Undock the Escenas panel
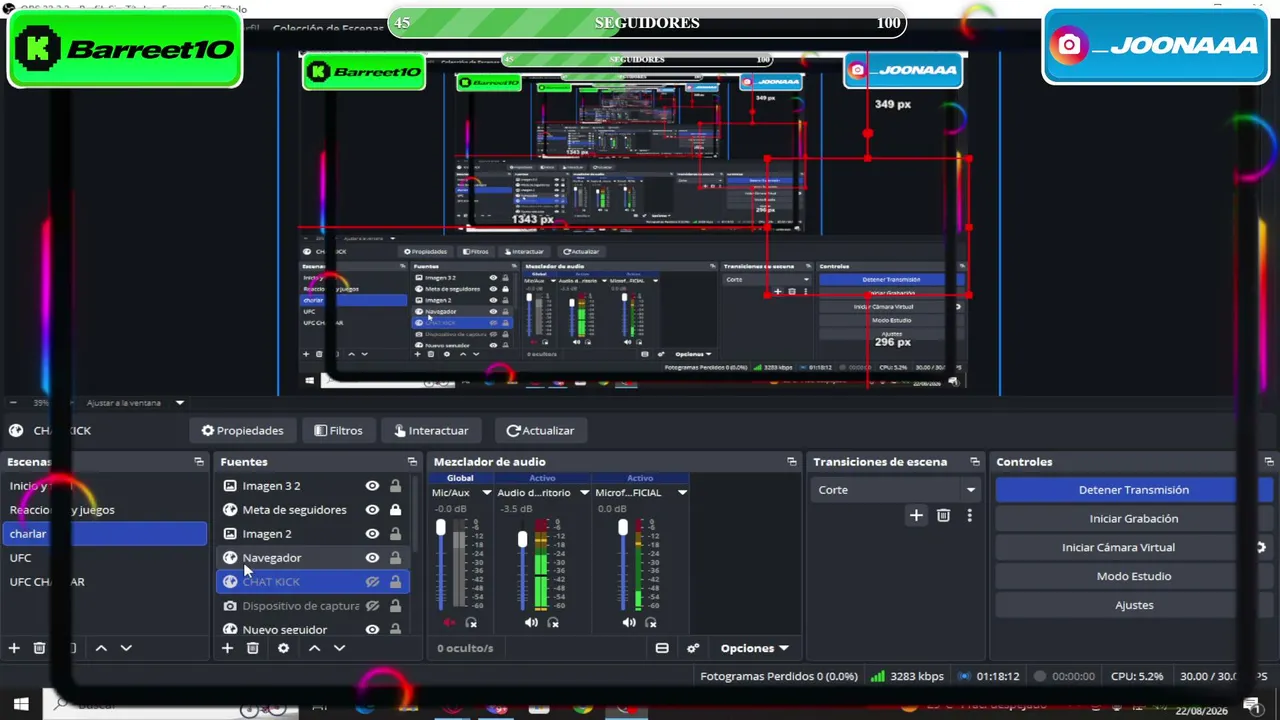The width and height of the screenshot is (1280, 720). (x=199, y=462)
